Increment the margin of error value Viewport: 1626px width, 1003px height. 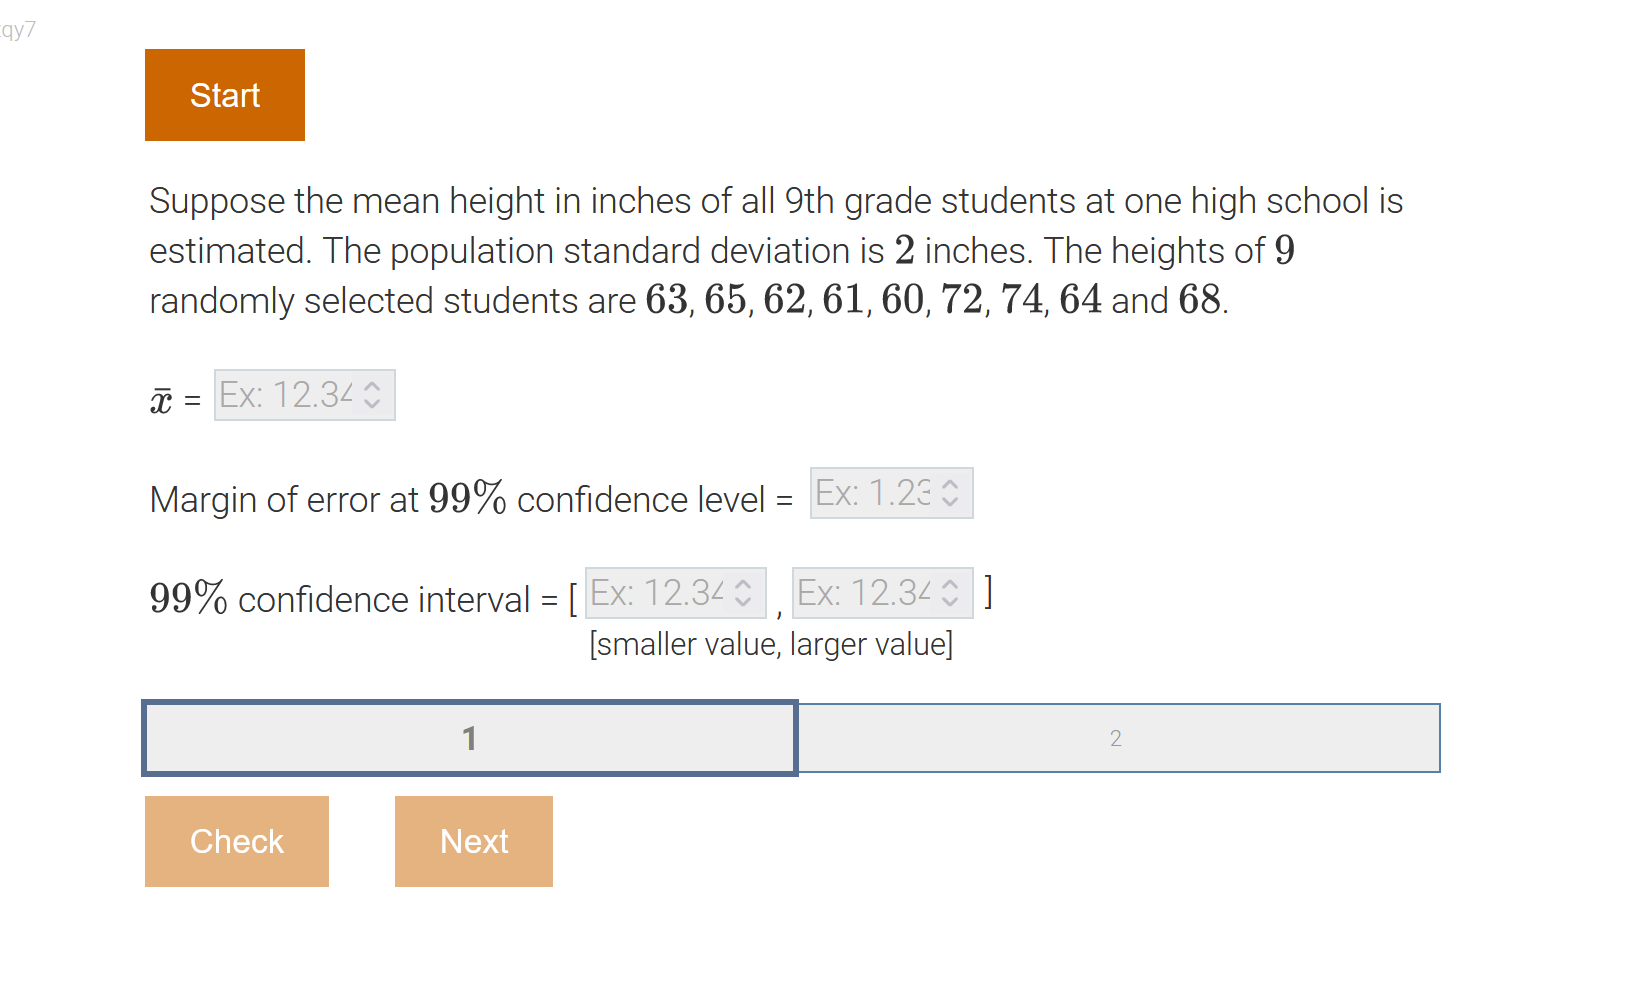[x=948, y=486]
